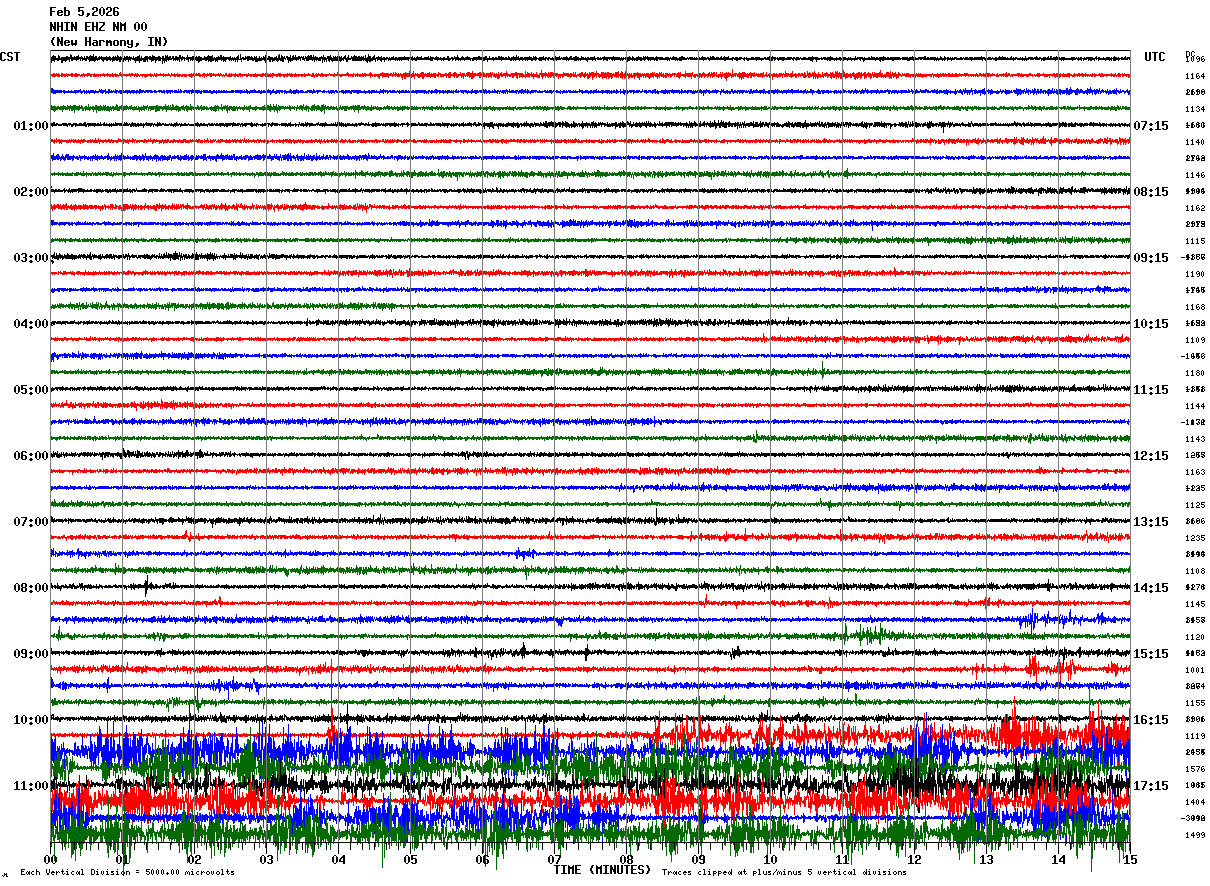Click the DC offset value '1134'
This screenshot has width=1210, height=886.
pyautogui.click(x=1195, y=109)
